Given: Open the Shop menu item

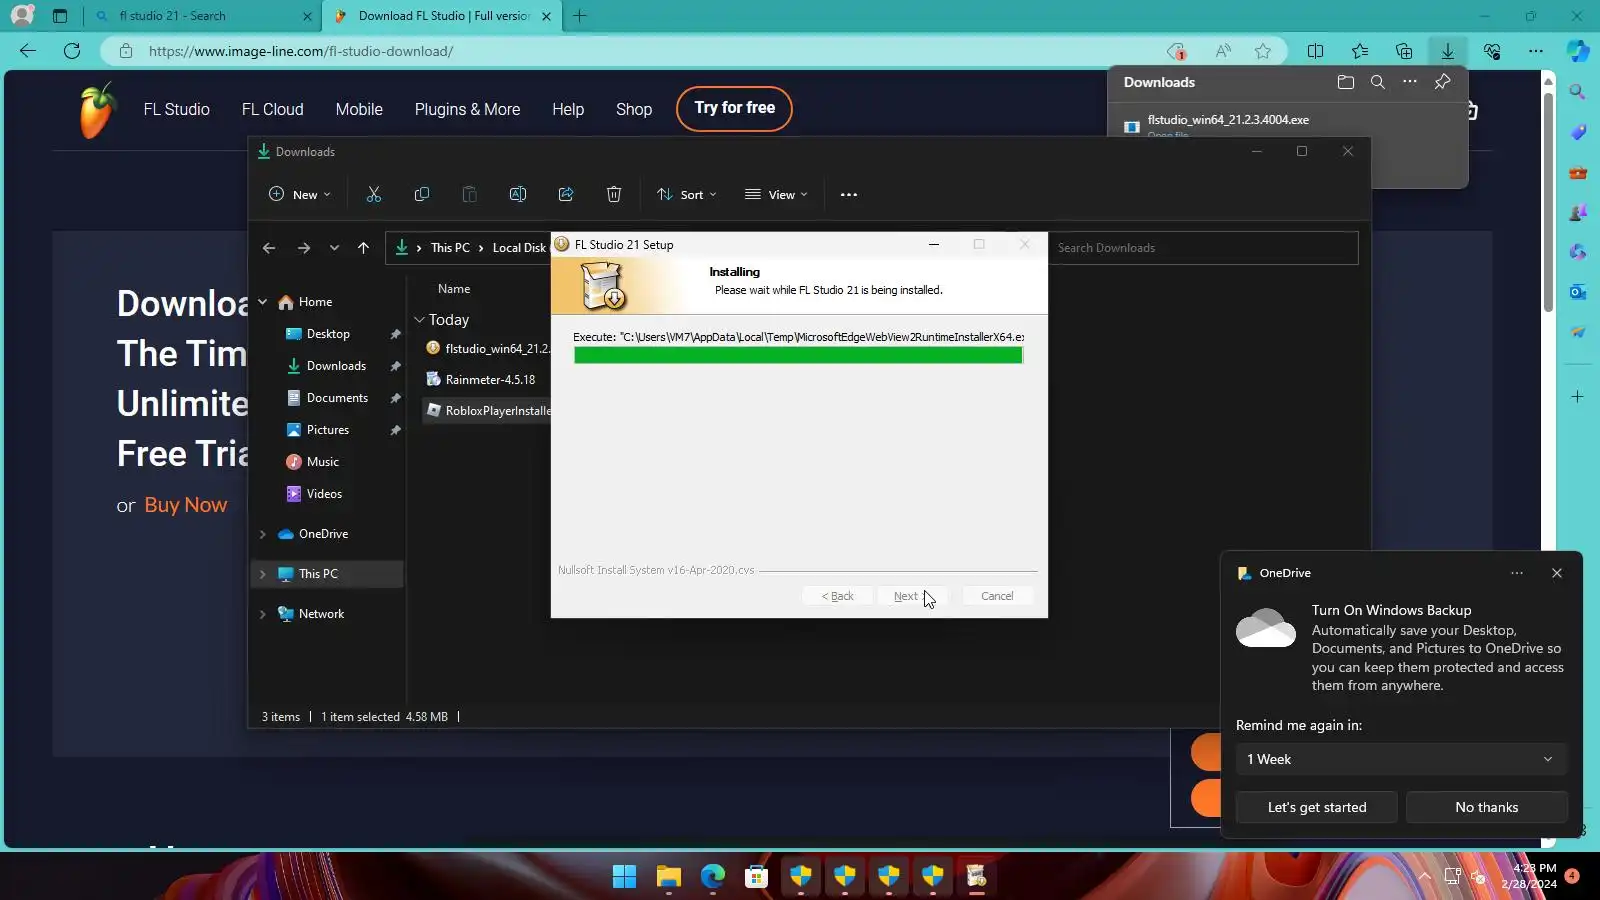Looking at the screenshot, I should pyautogui.click(x=634, y=109).
